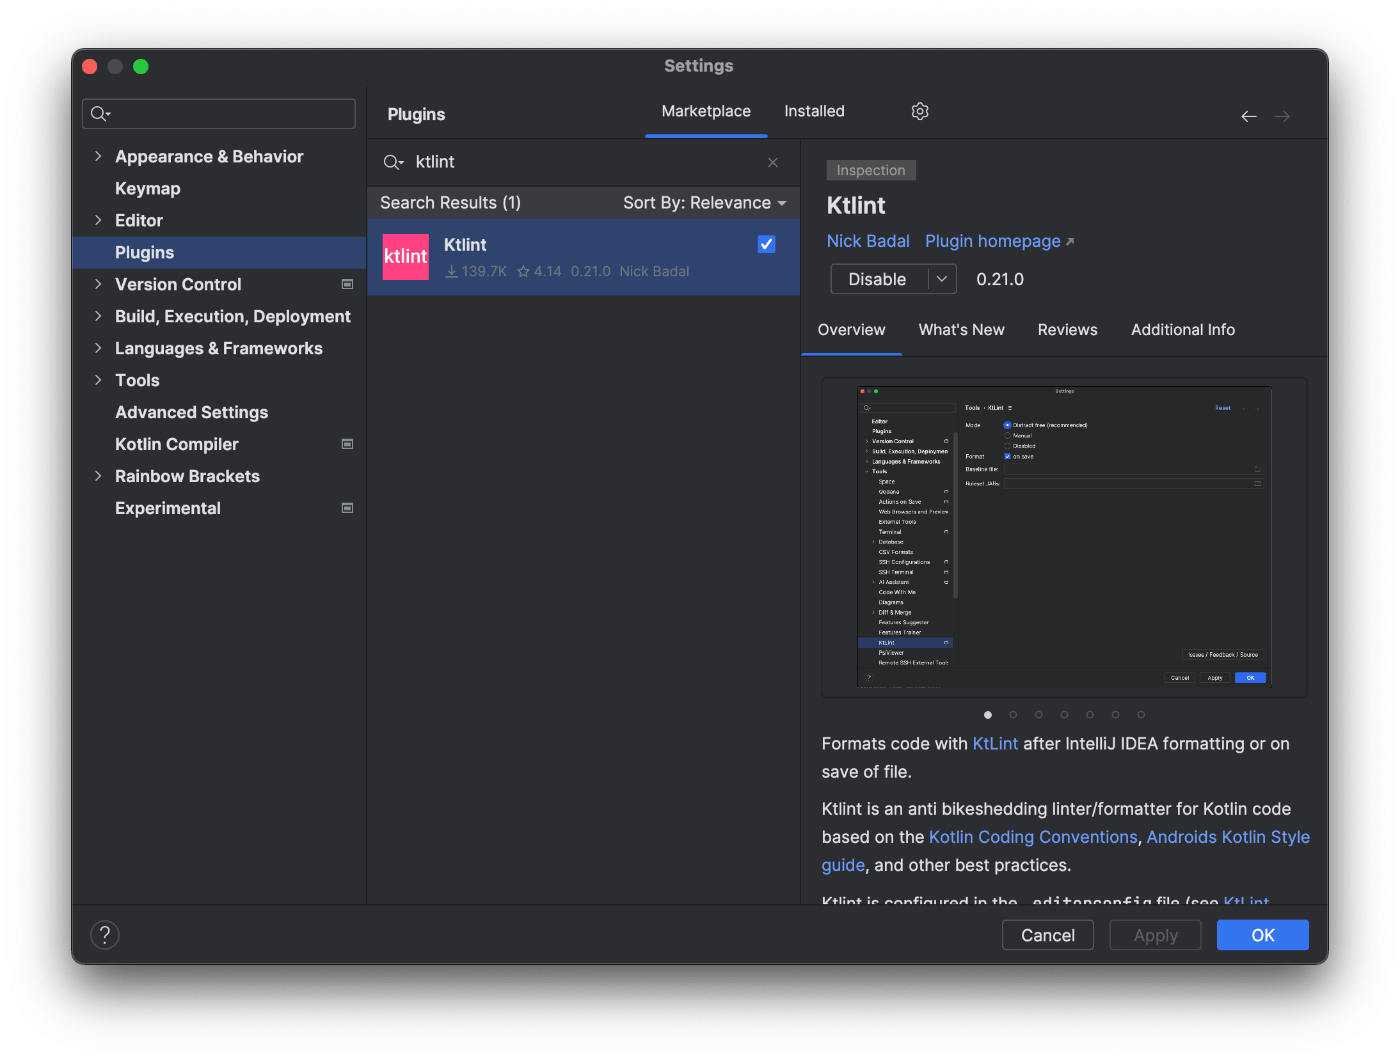Click the OK button
Image resolution: width=1400 pixels, height=1059 pixels.
(1263, 935)
